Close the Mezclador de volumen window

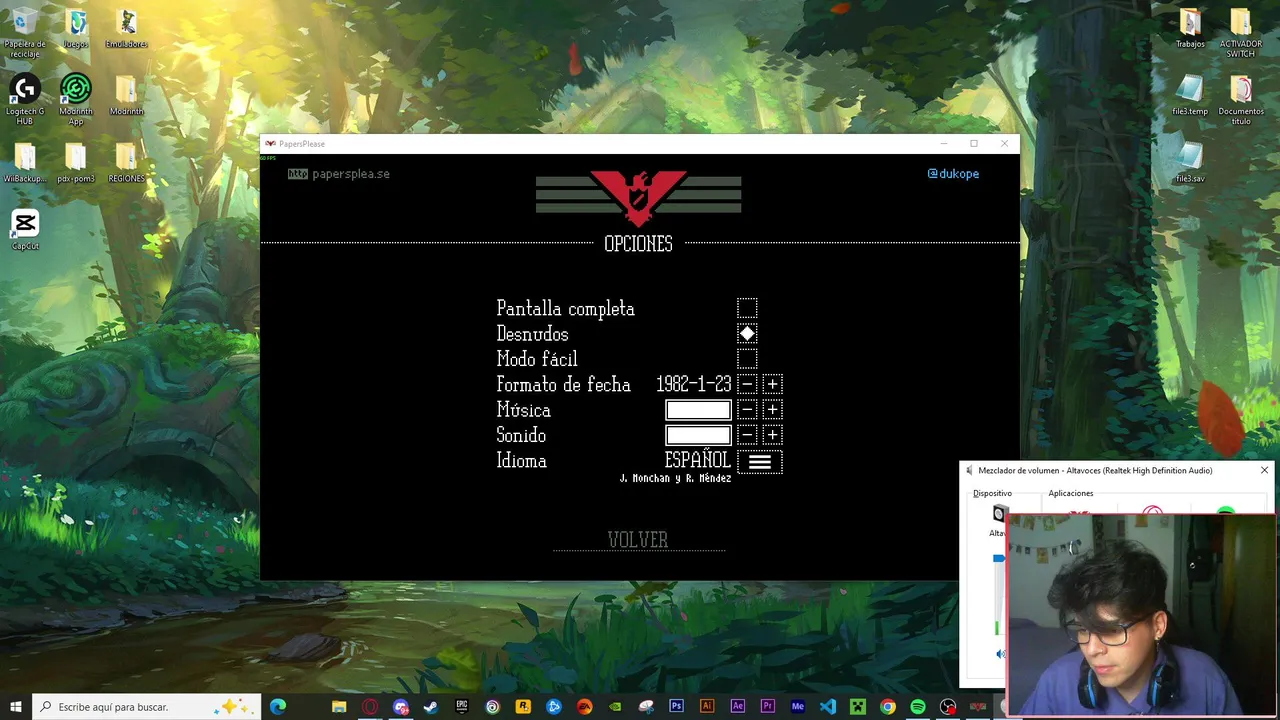[1264, 470]
